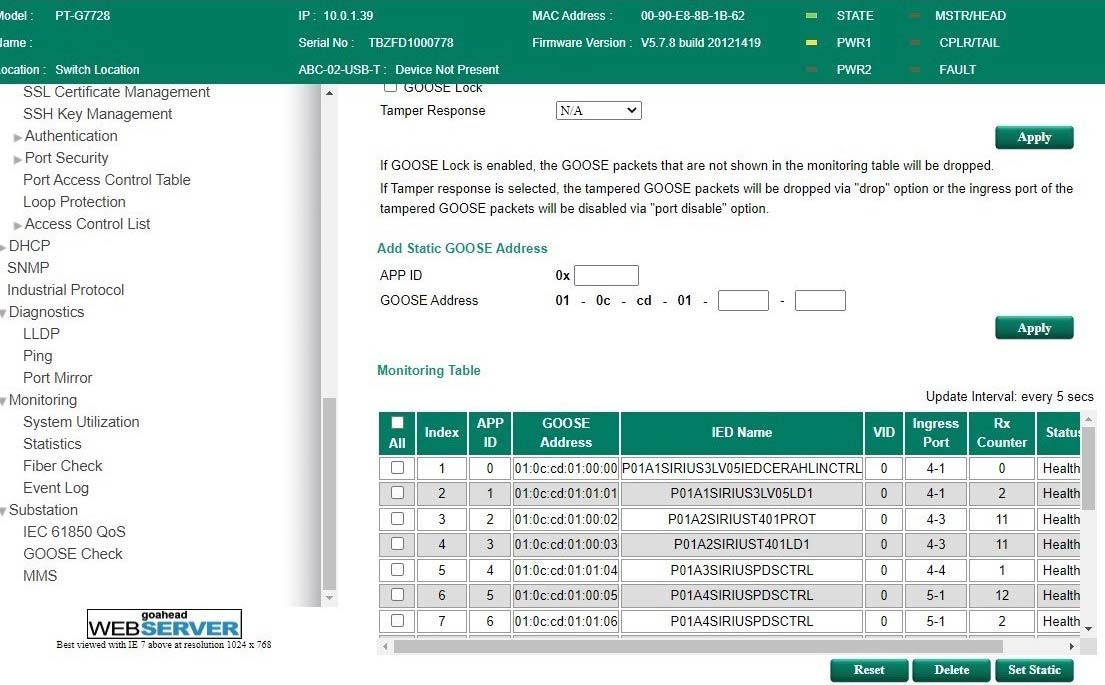Image resolution: width=1105 pixels, height=685 pixels.
Task: Click the P01A3SIRIUSPDSCTRL IED name cell
Action: (741, 570)
